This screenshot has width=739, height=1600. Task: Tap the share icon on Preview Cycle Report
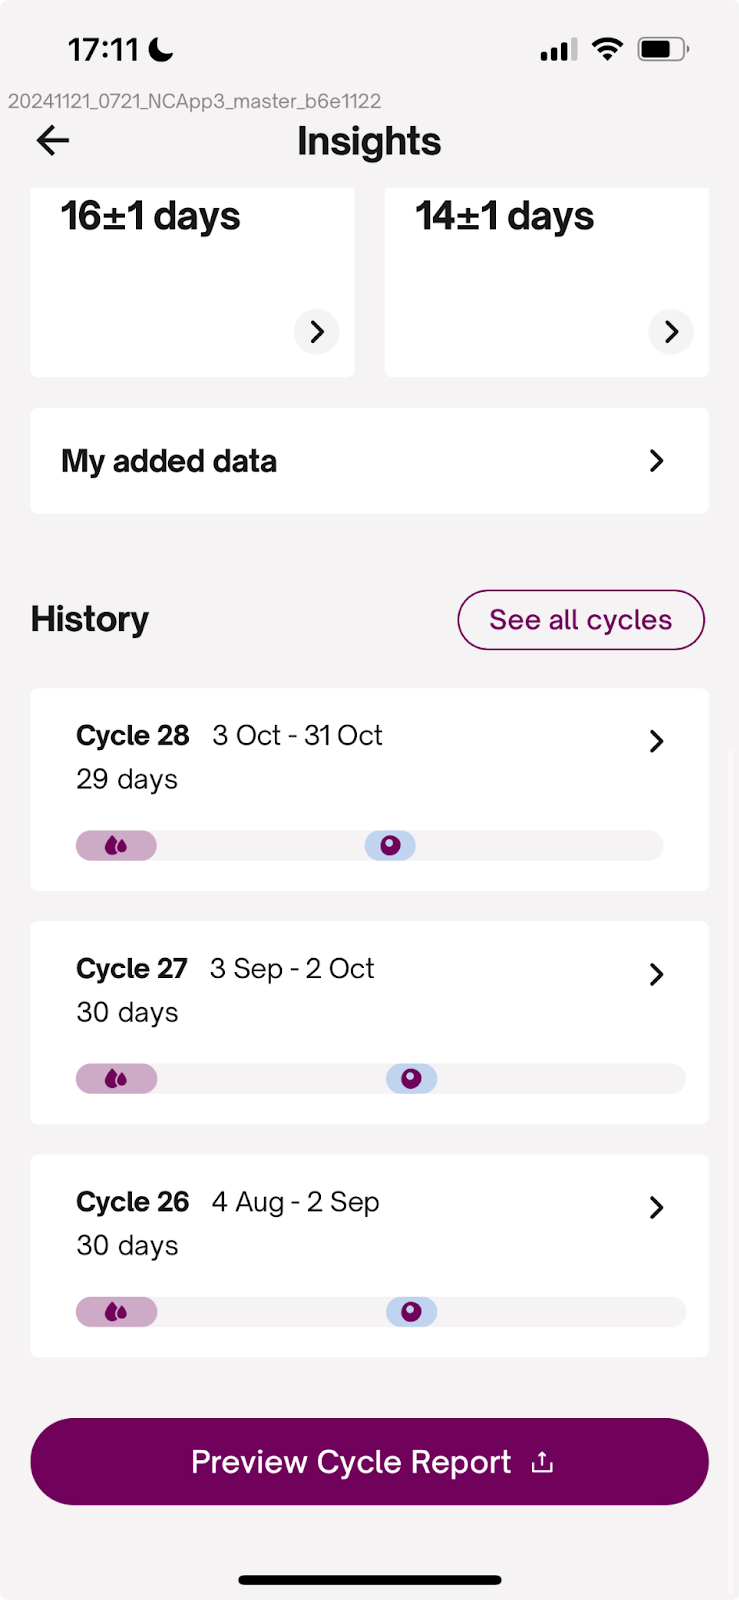click(x=542, y=1463)
